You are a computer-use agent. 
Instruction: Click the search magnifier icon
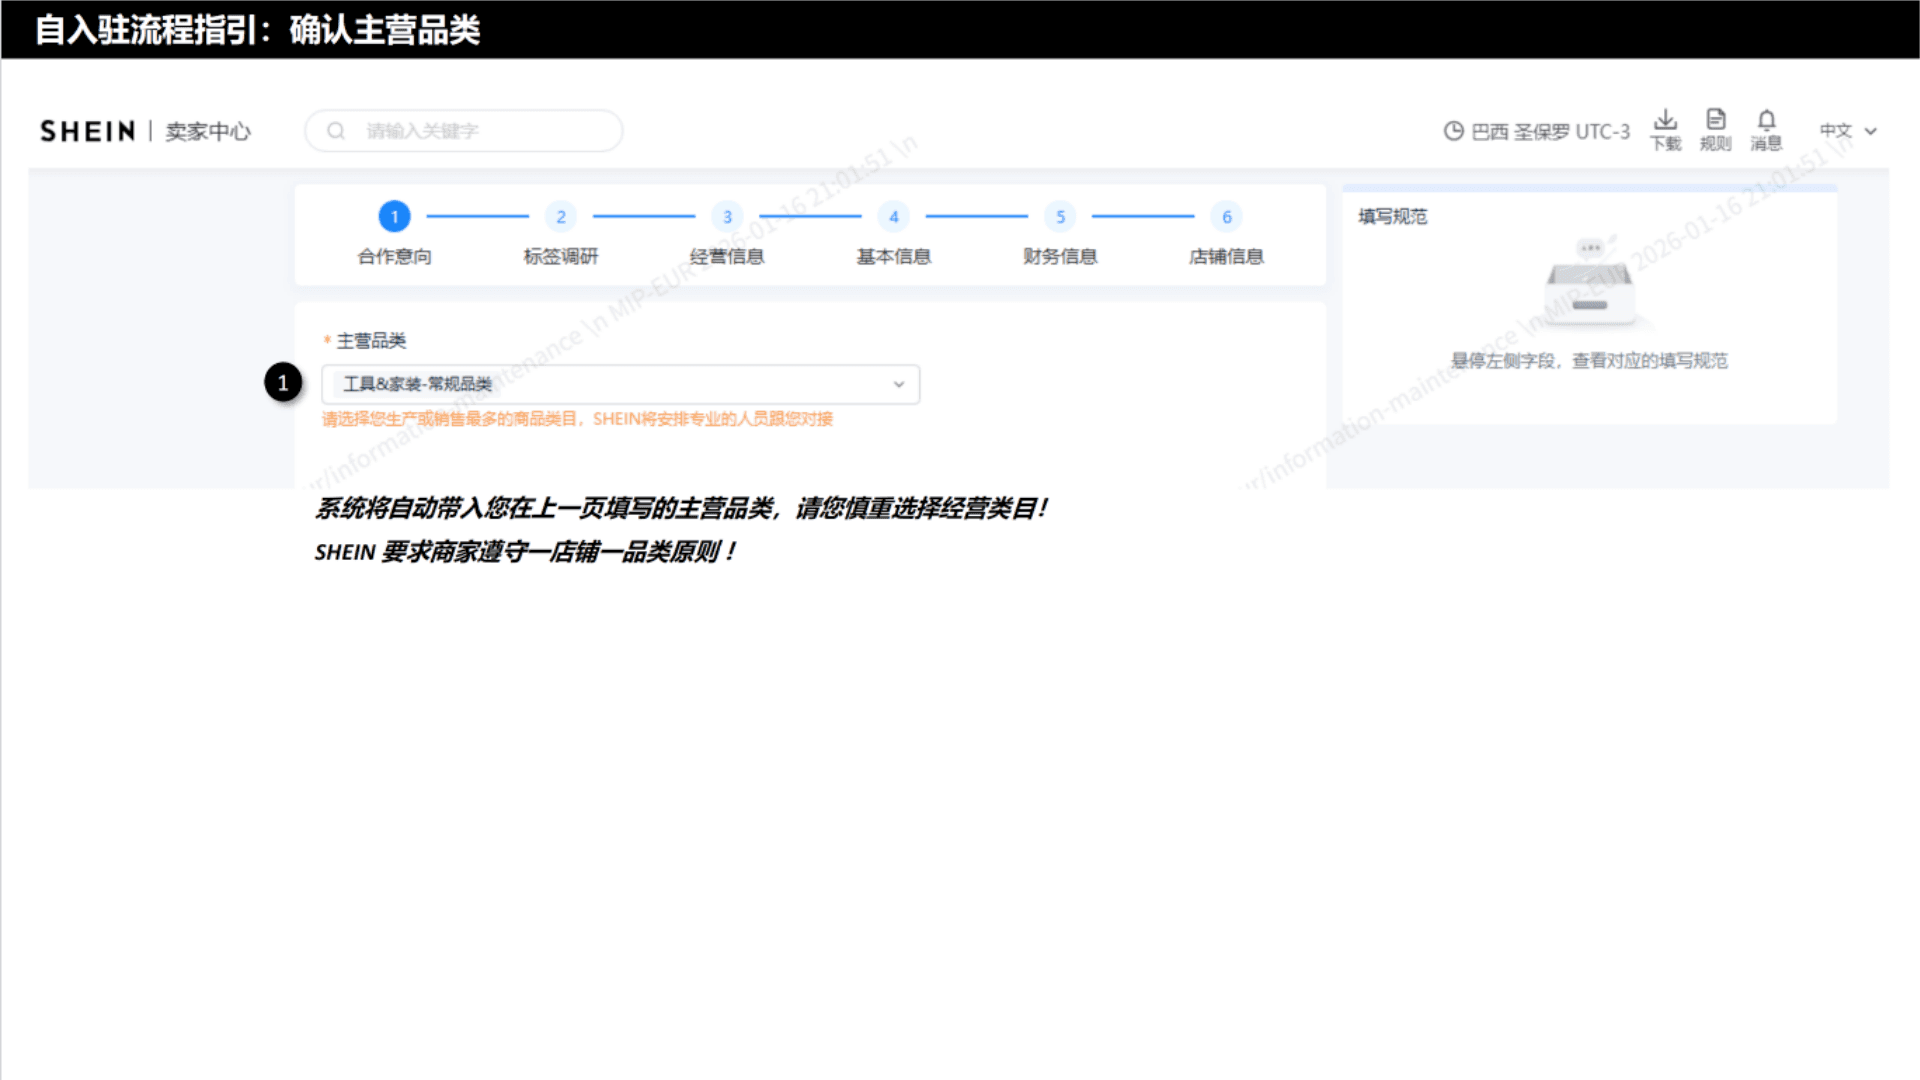click(336, 131)
